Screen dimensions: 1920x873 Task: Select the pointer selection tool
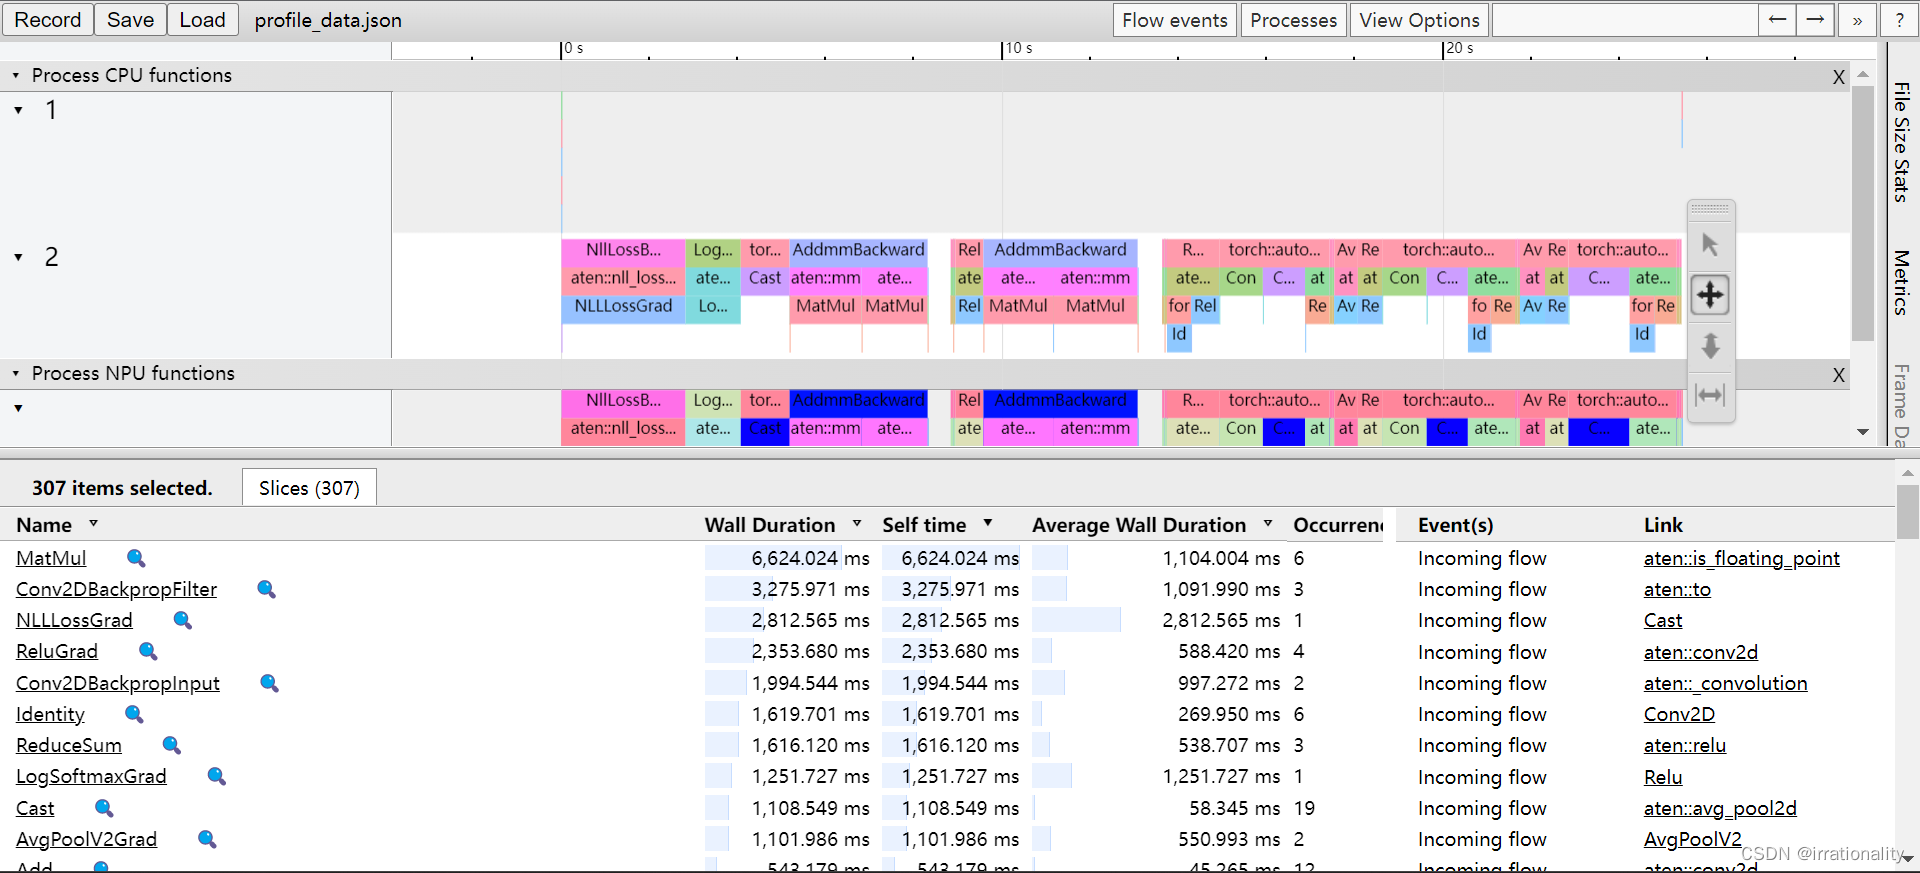(x=1710, y=244)
